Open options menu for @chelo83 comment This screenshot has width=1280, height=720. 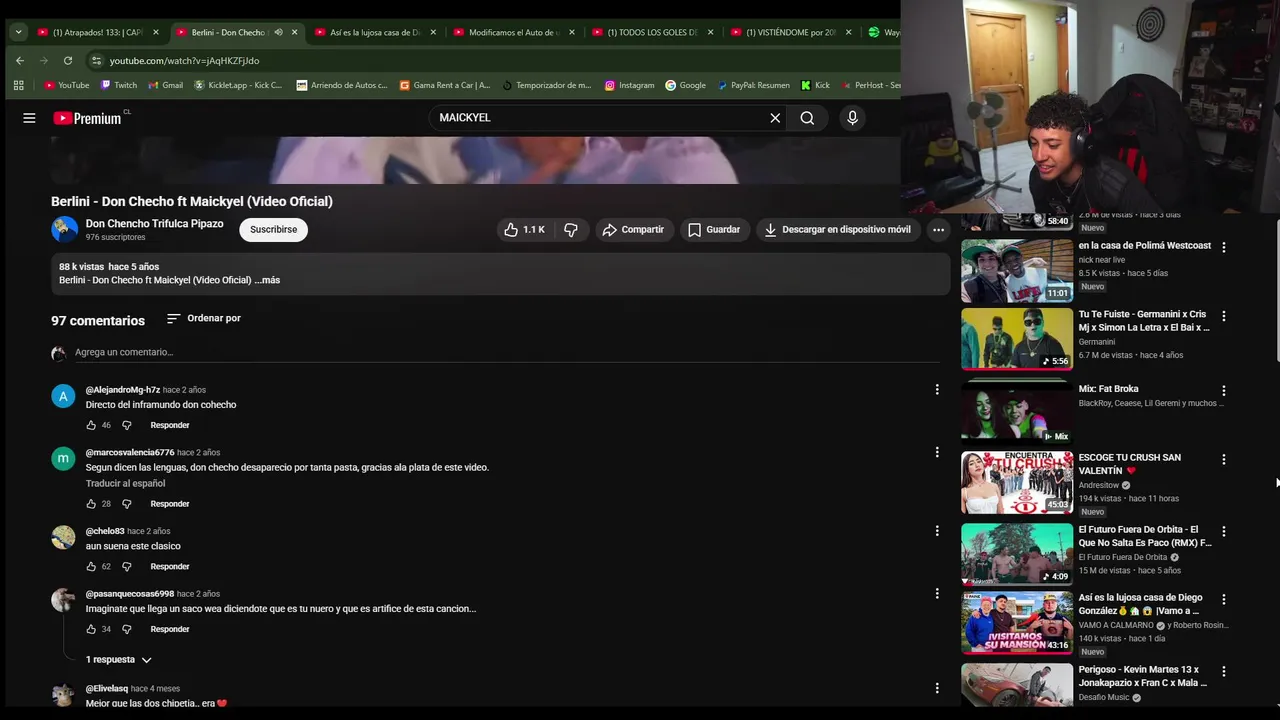937,531
